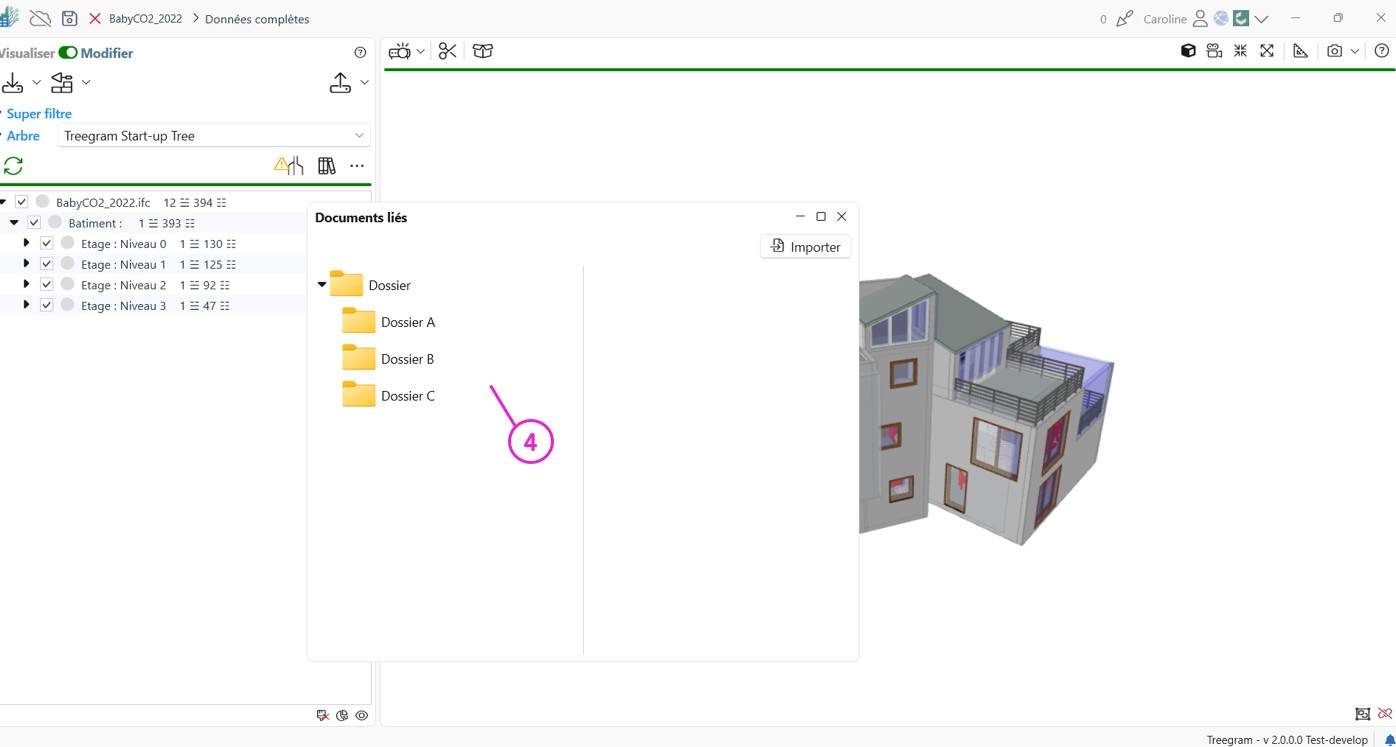Click the open box icon in viewer toolbar
Screen dimensions: 1396x747
coord(483,51)
